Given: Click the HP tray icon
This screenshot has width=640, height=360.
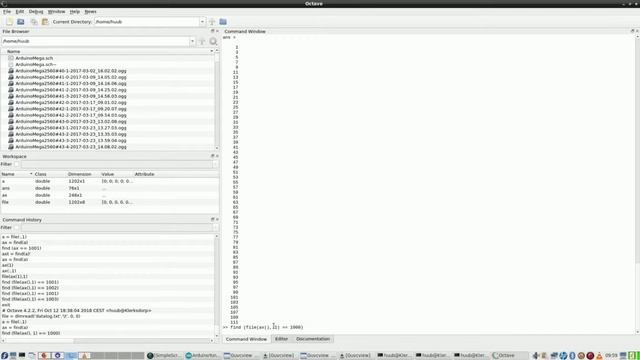Looking at the screenshot, I should click(563, 356).
